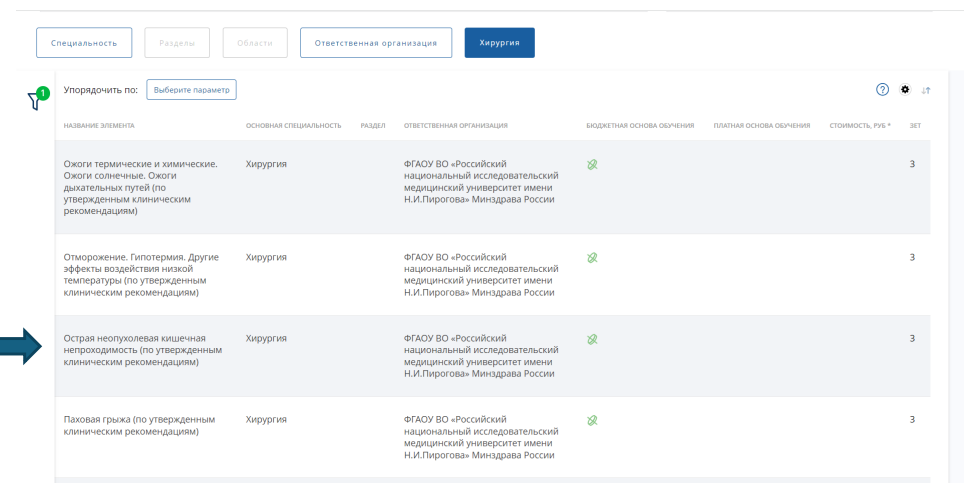
Task: Click the disabled 'Области' button
Action: [255, 43]
